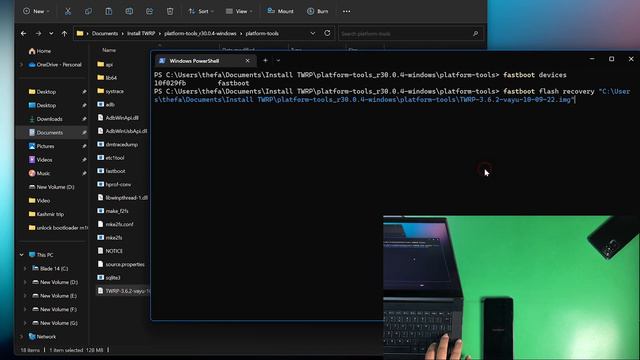Screen dimensions: 640x360
Task: Expand the Network node
Action: 21,336
